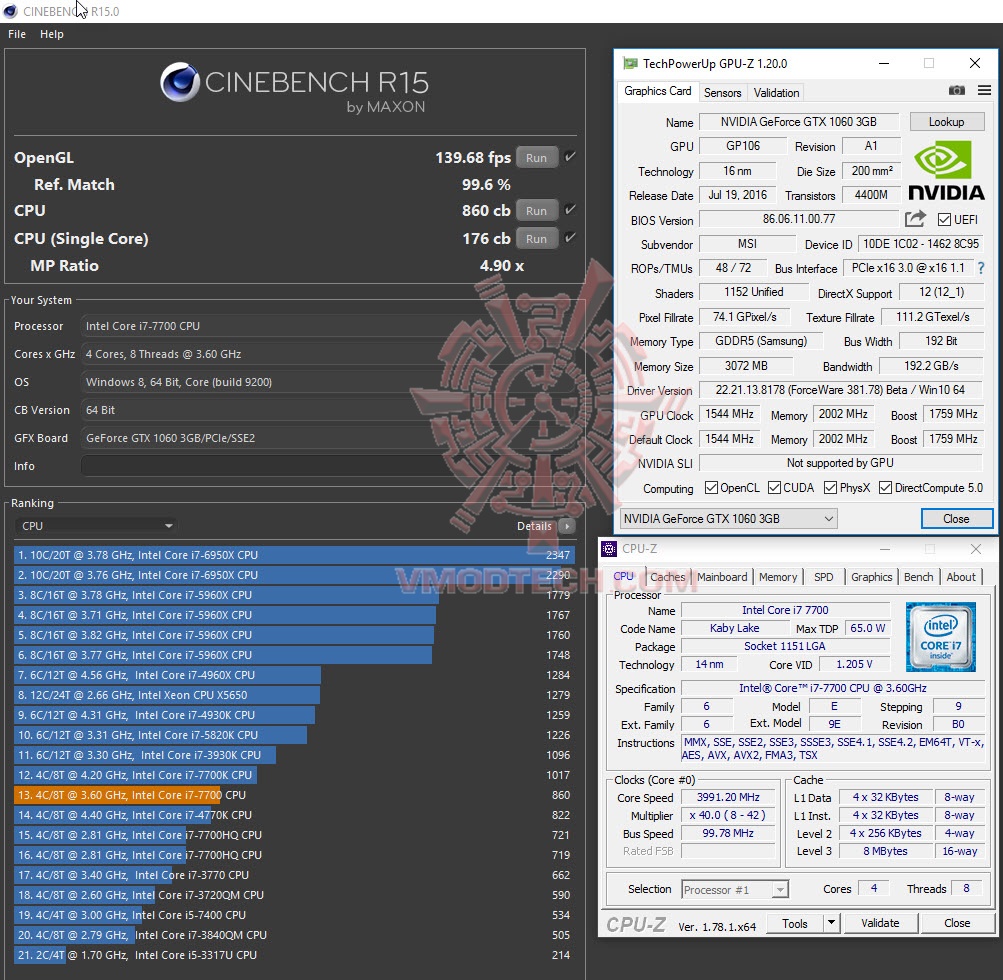The image size is (1003, 980).
Task: Toggle the UEFI checkbox in GPU-Z
Action: pyautogui.click(x=944, y=220)
